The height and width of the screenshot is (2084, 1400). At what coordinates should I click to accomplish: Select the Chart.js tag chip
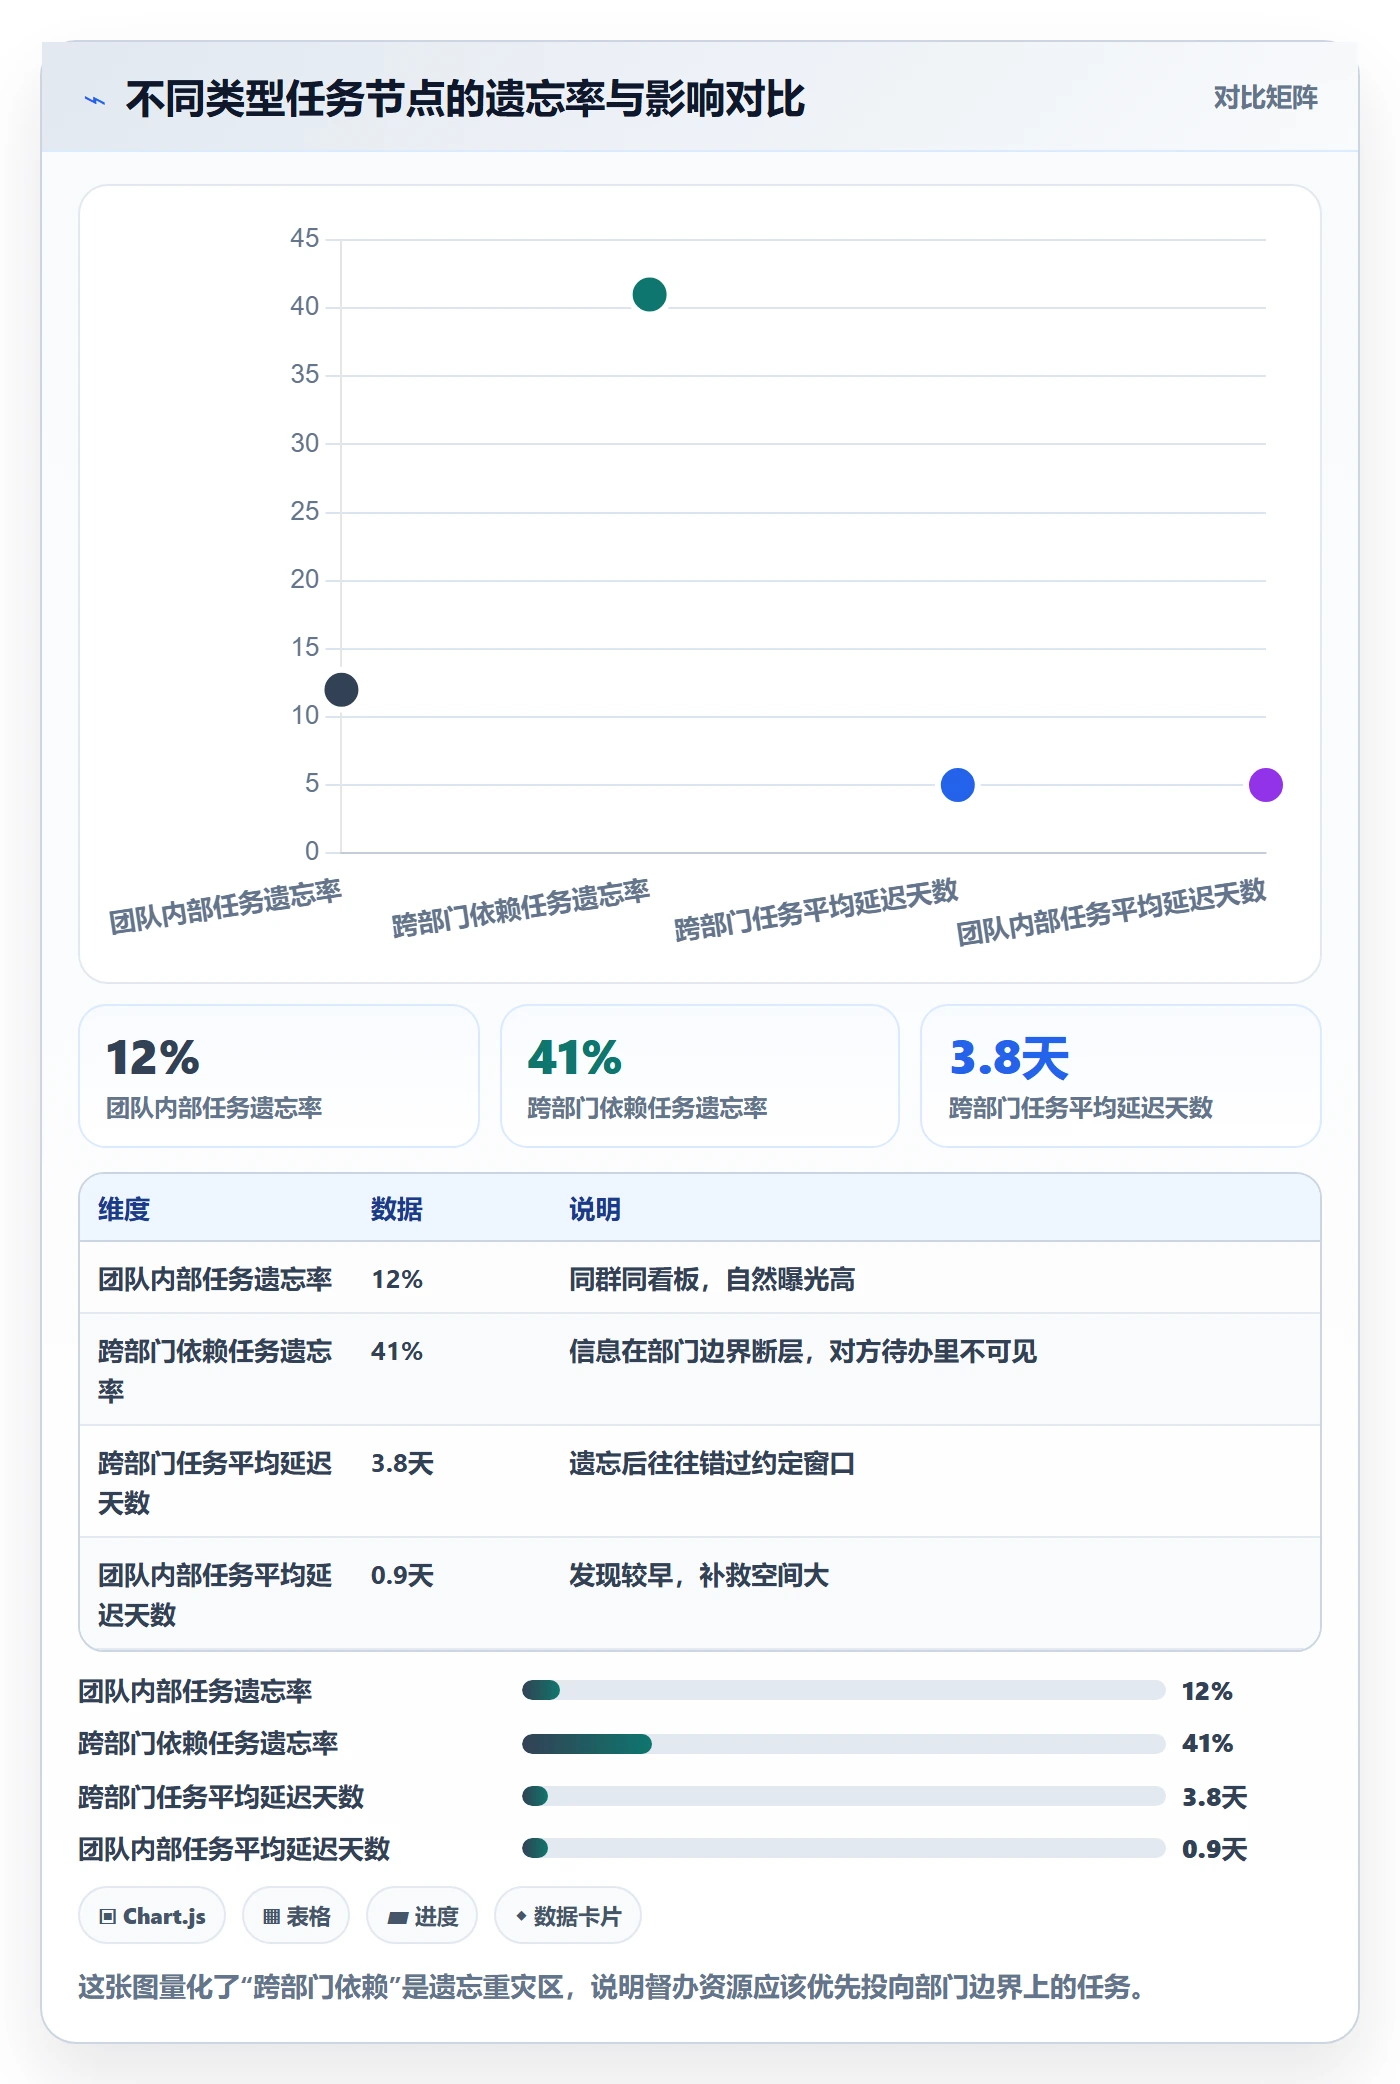pyautogui.click(x=152, y=1916)
